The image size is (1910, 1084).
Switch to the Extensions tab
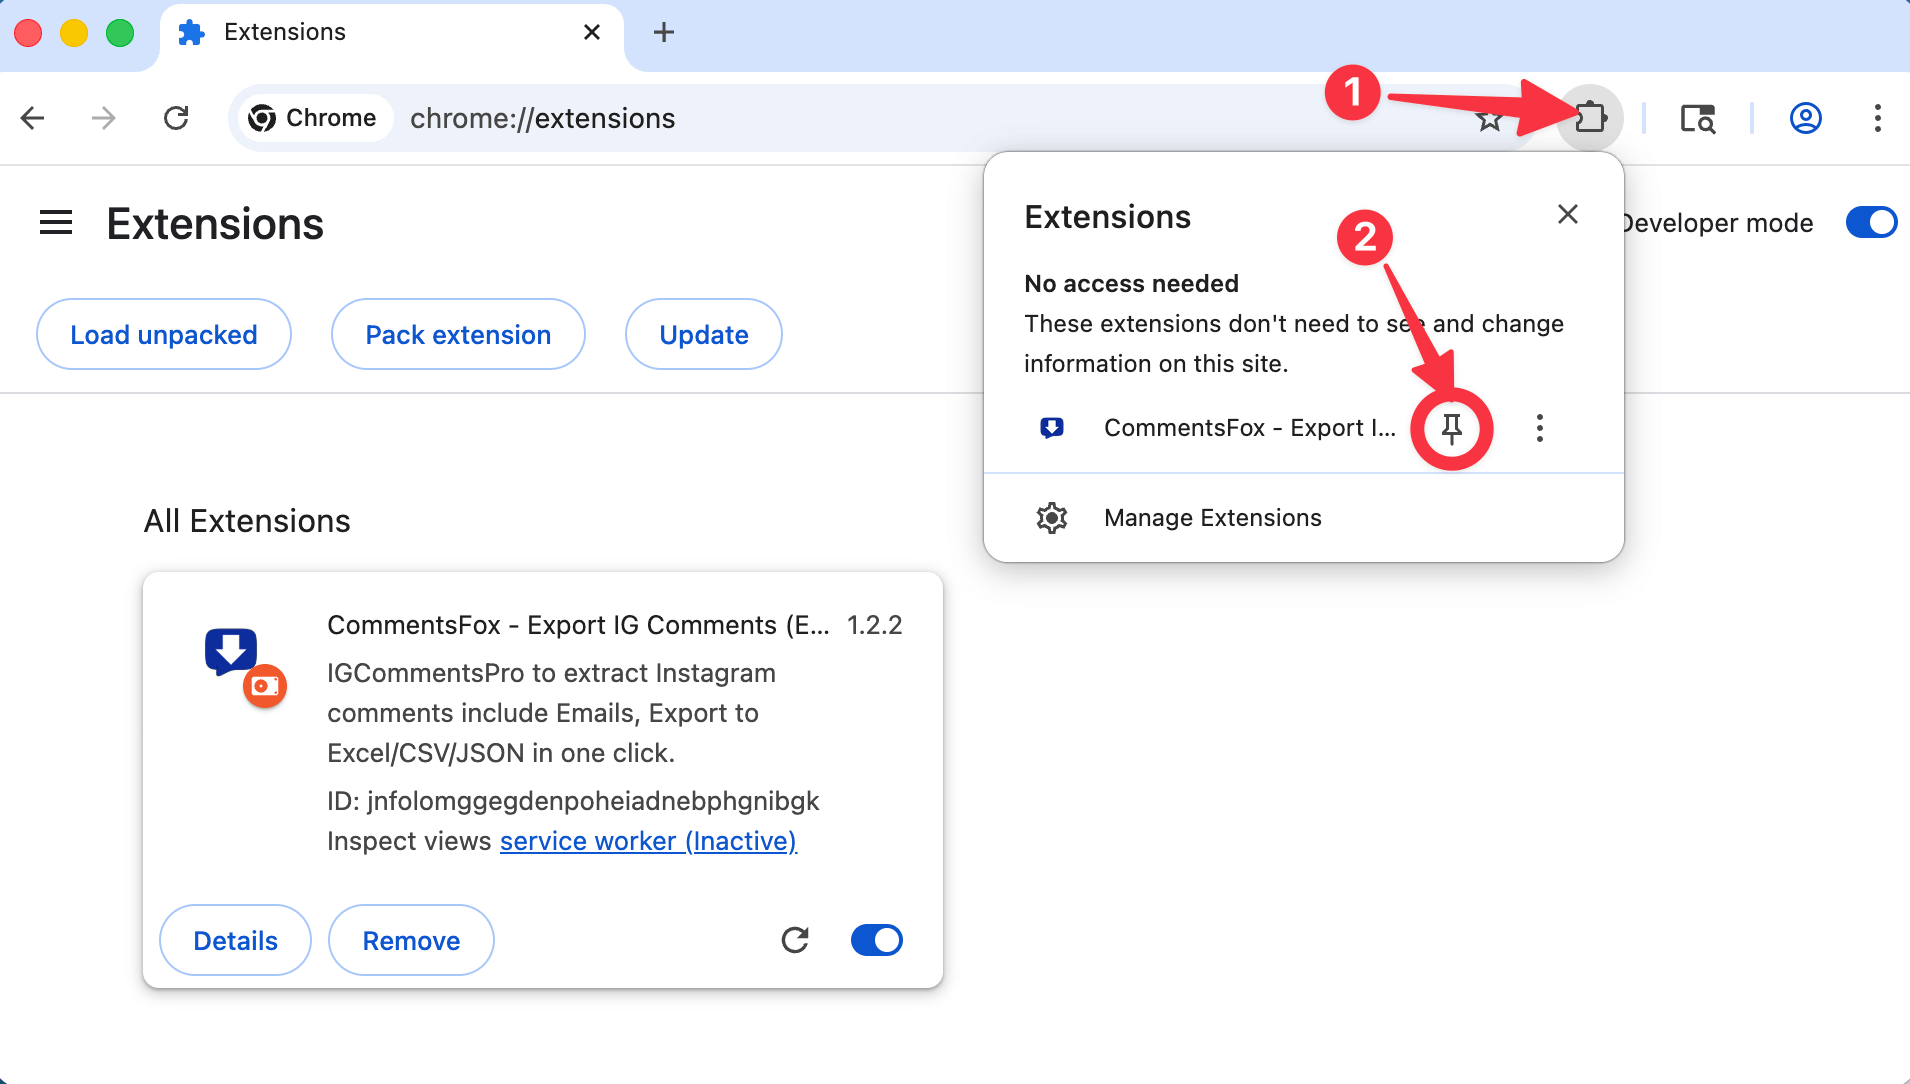pyautogui.click(x=283, y=31)
